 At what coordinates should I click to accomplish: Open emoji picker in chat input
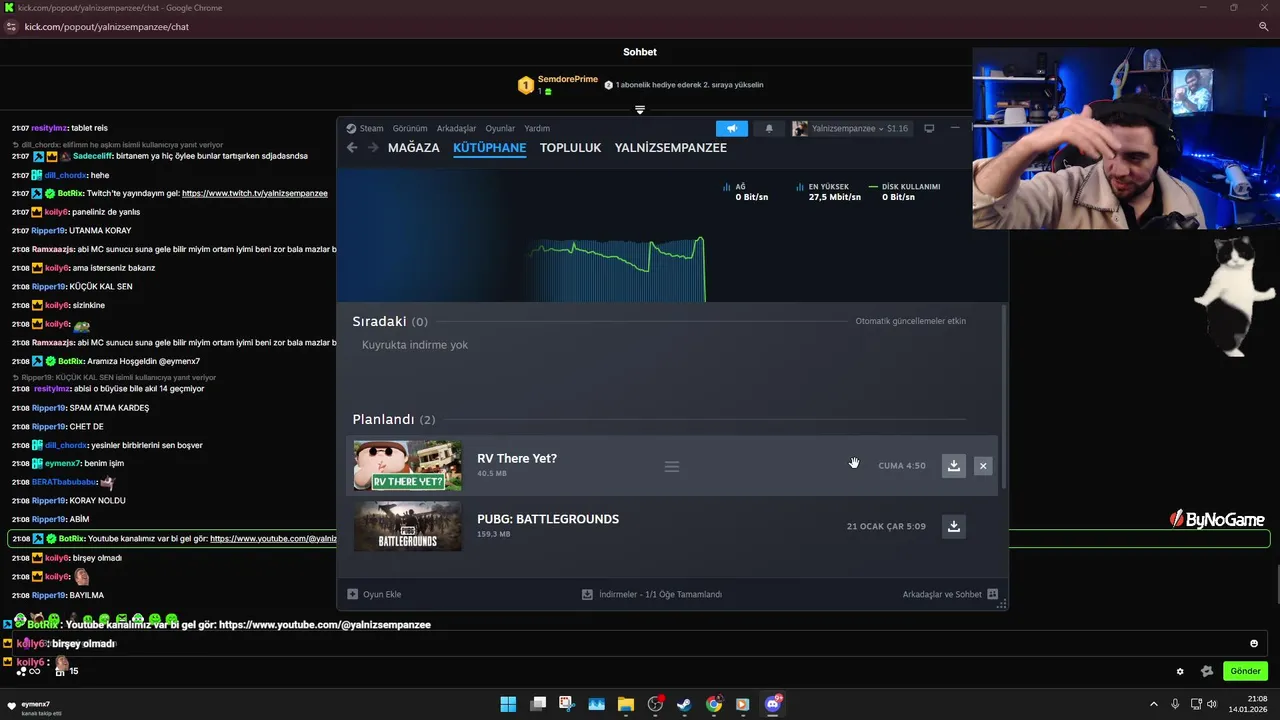click(1254, 644)
